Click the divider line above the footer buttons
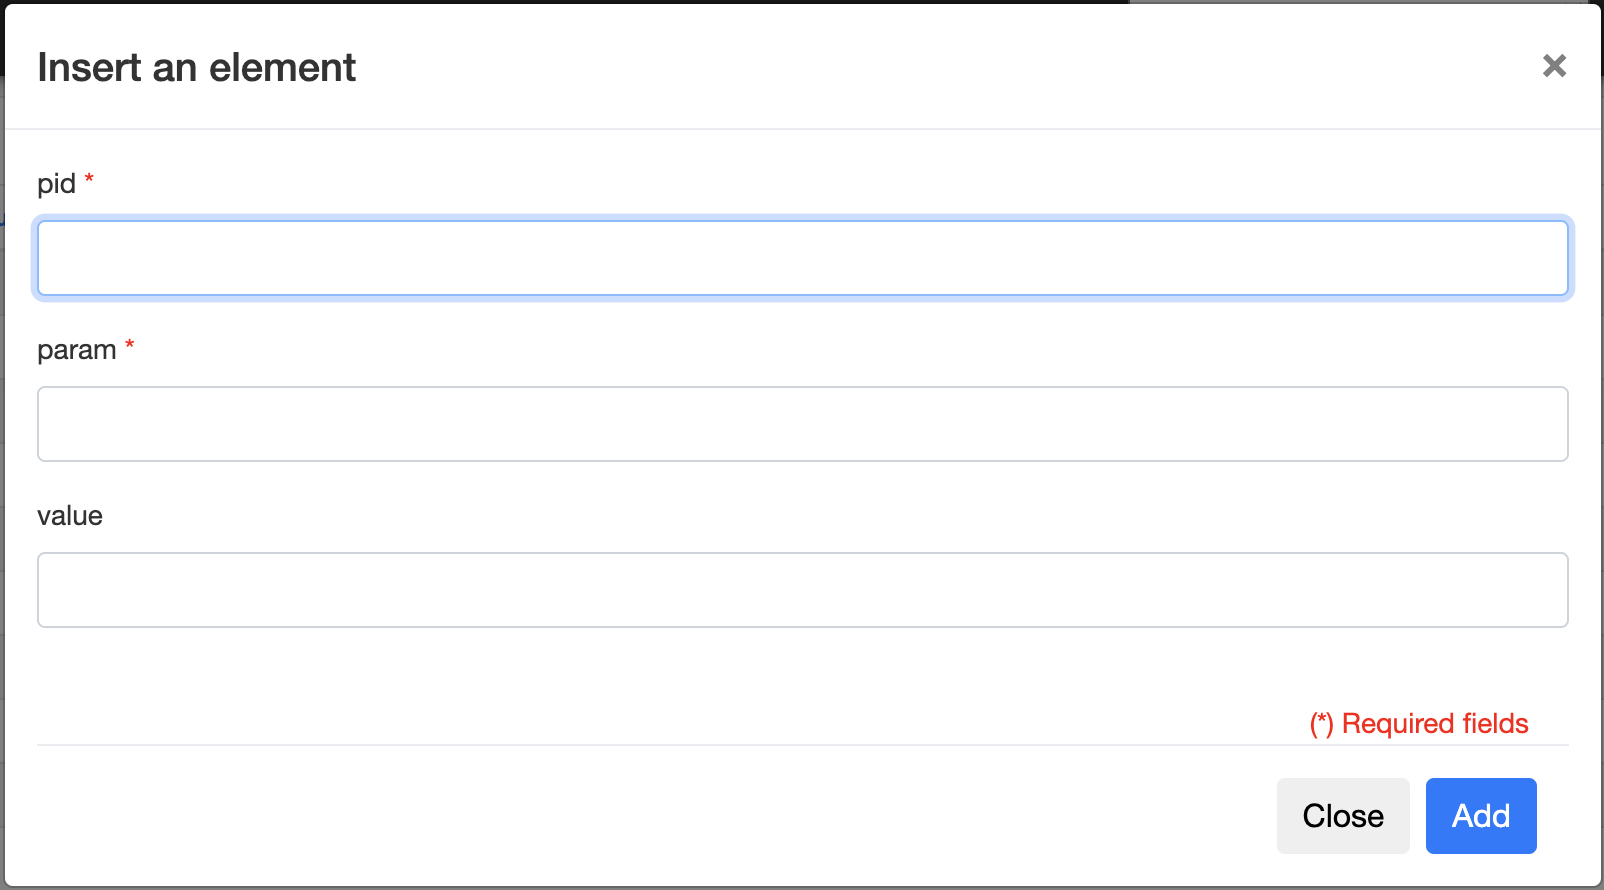1604x890 pixels. [x=802, y=745]
